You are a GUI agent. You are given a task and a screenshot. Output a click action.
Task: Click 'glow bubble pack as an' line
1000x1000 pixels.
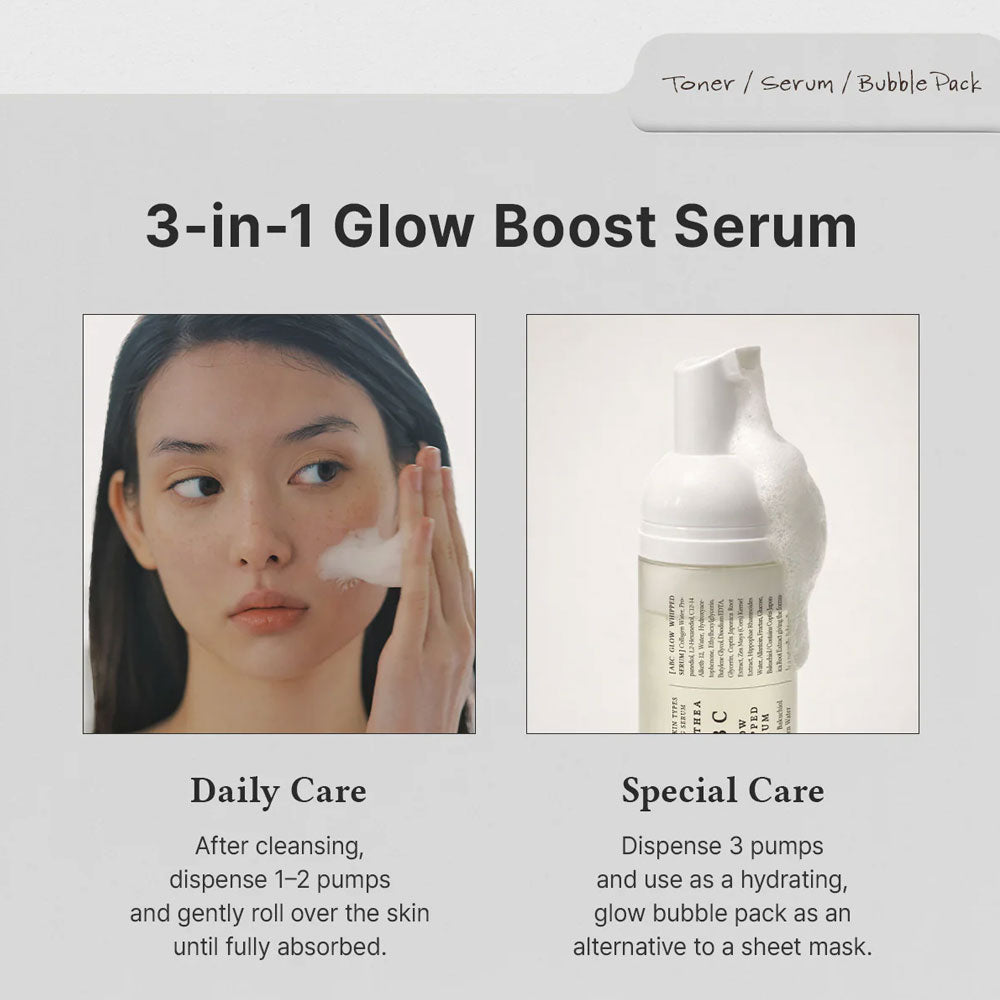[723, 913]
